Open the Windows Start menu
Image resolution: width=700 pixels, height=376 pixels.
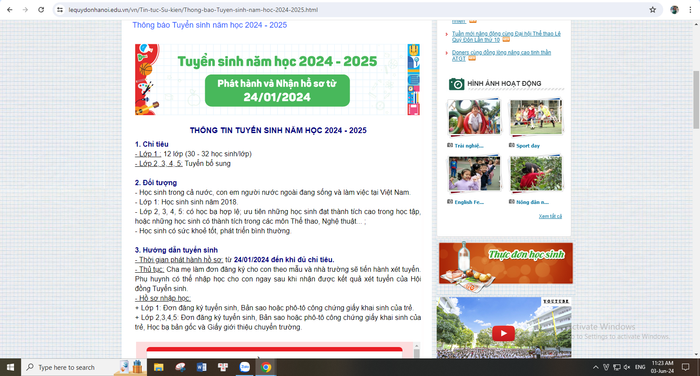(10, 367)
